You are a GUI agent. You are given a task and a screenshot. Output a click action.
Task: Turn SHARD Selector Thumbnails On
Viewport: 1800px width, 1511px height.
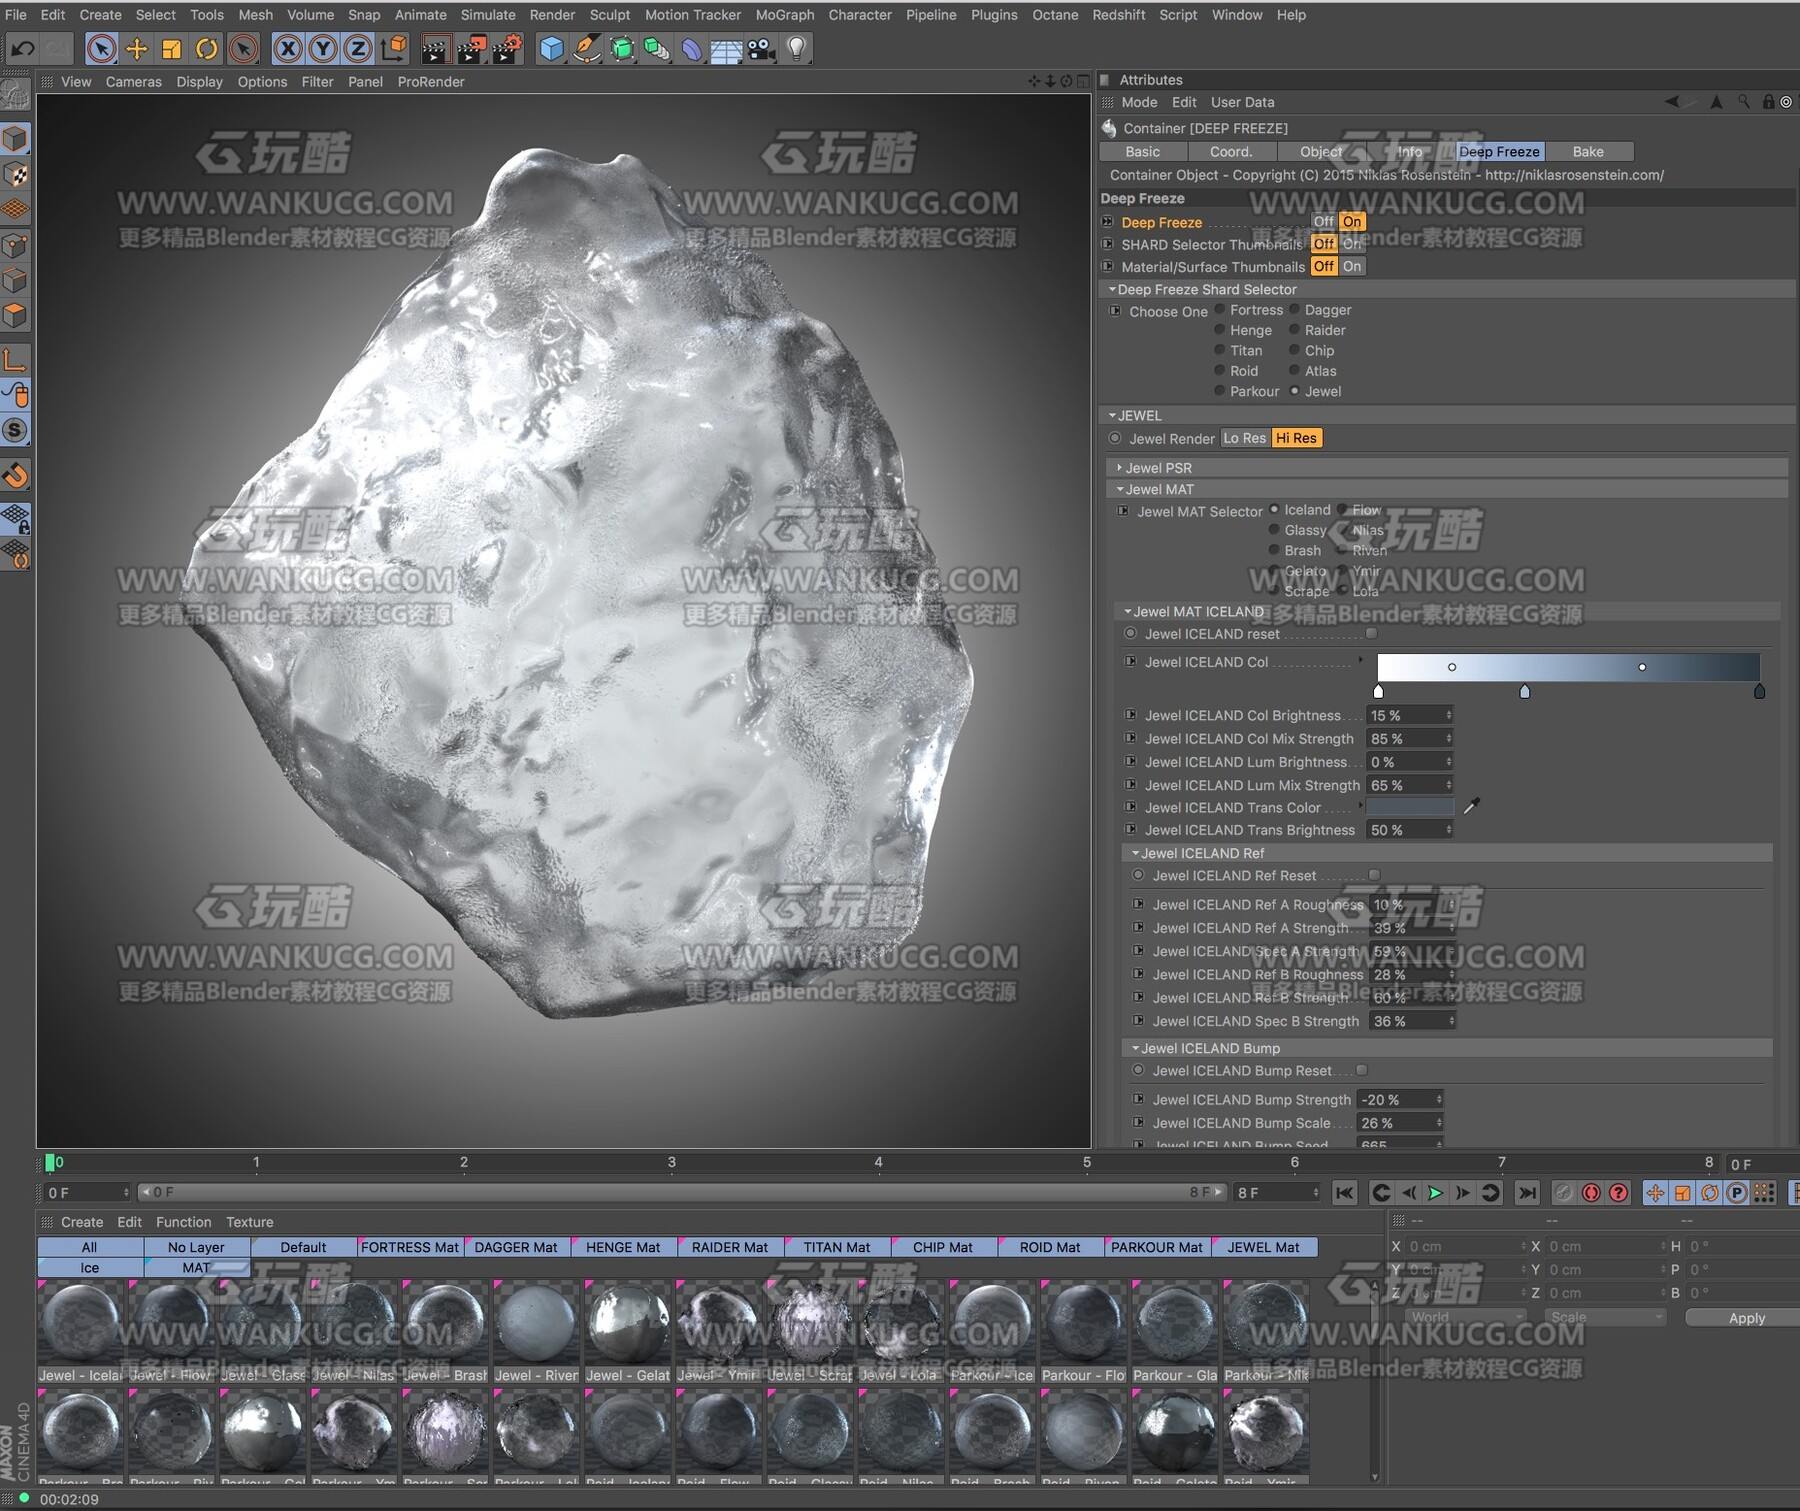(x=1352, y=244)
